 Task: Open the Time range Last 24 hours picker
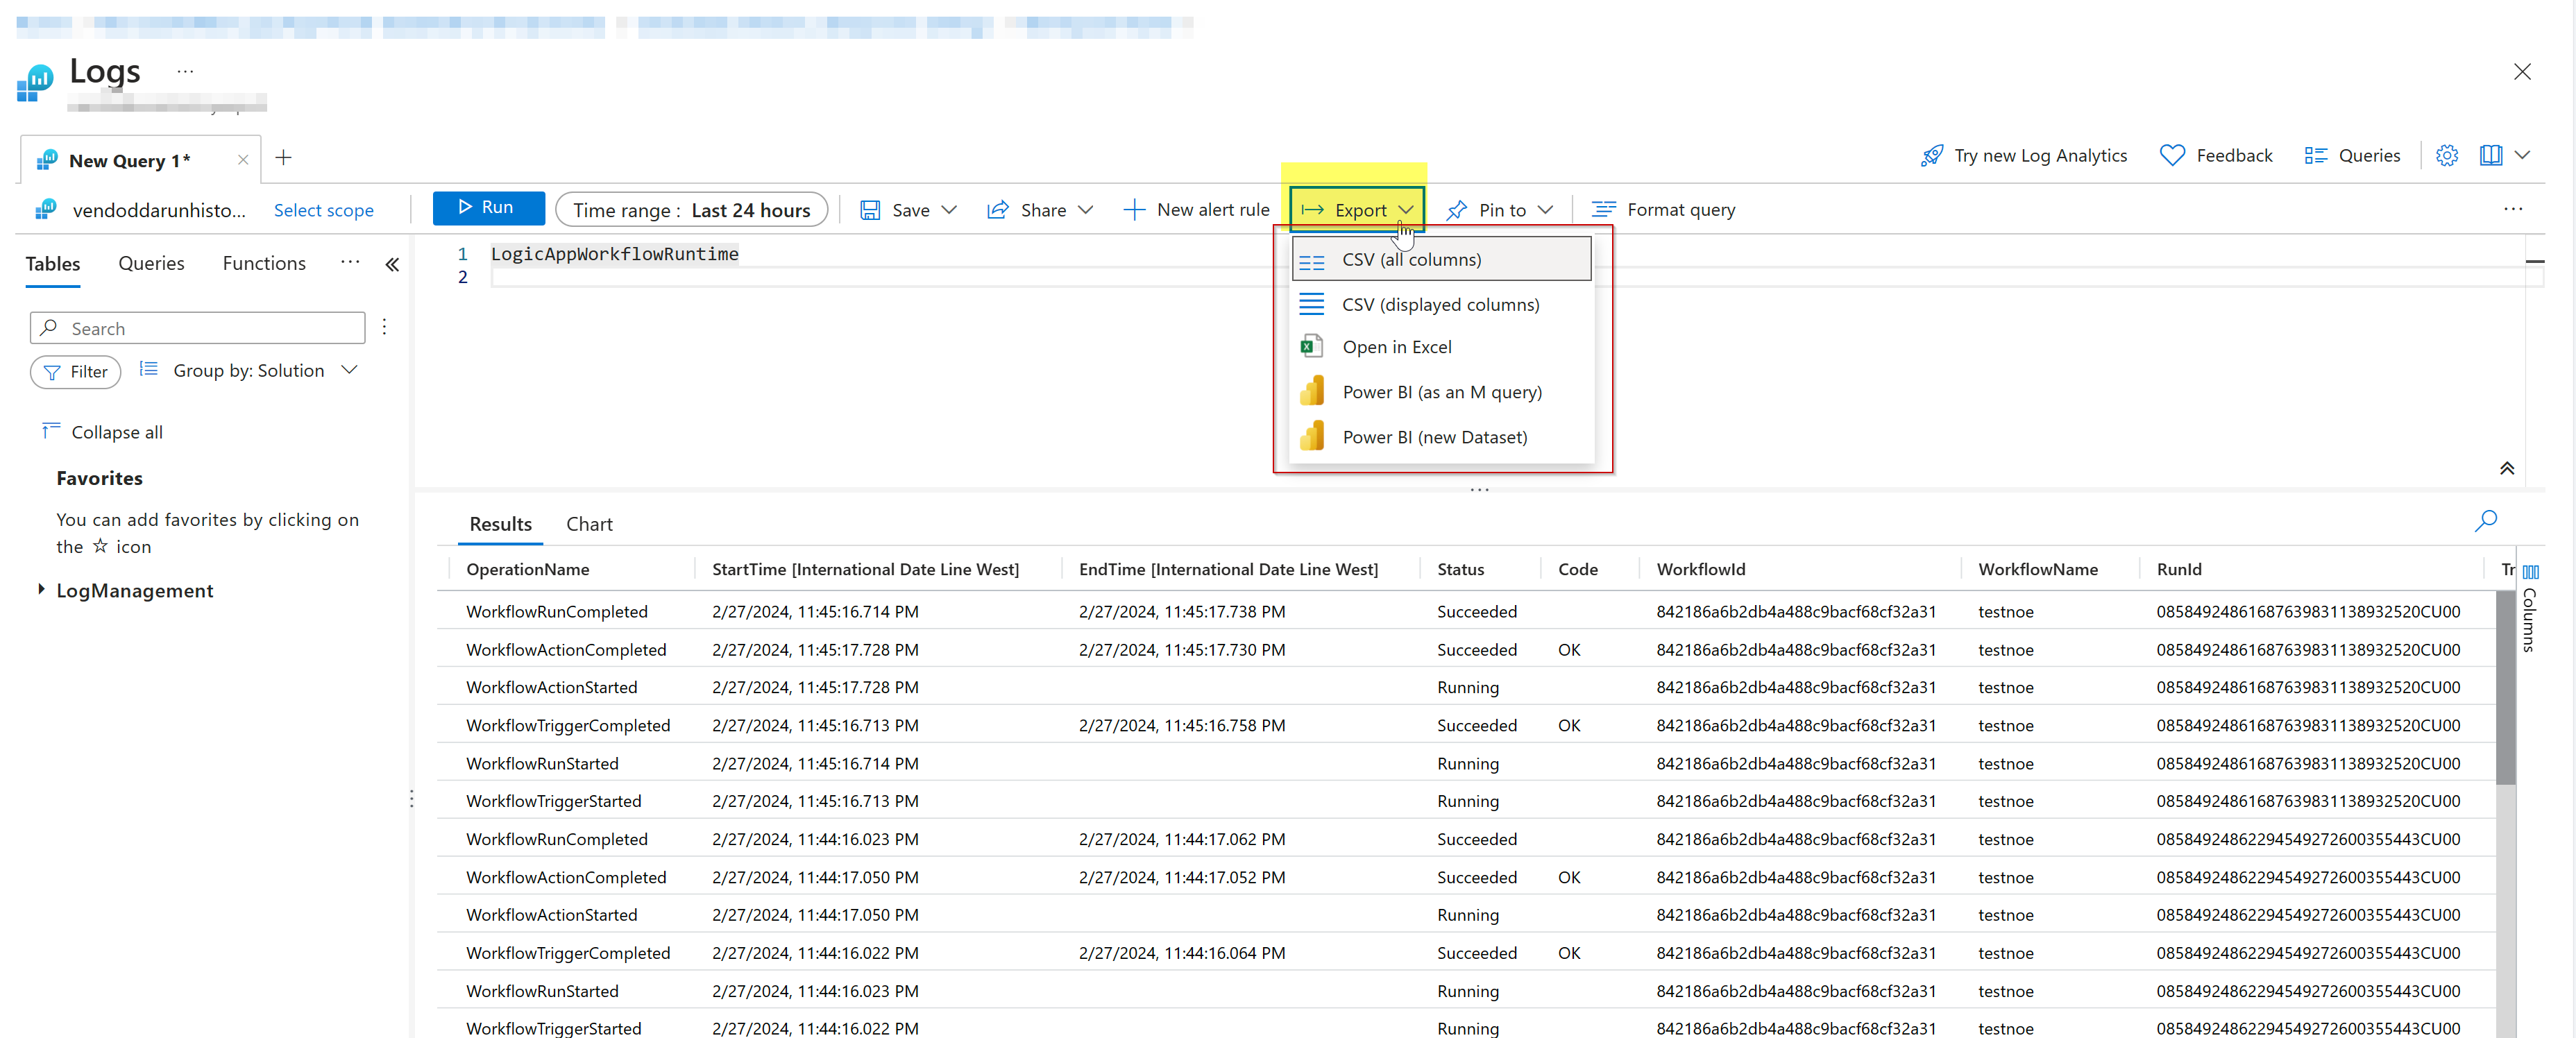point(691,210)
